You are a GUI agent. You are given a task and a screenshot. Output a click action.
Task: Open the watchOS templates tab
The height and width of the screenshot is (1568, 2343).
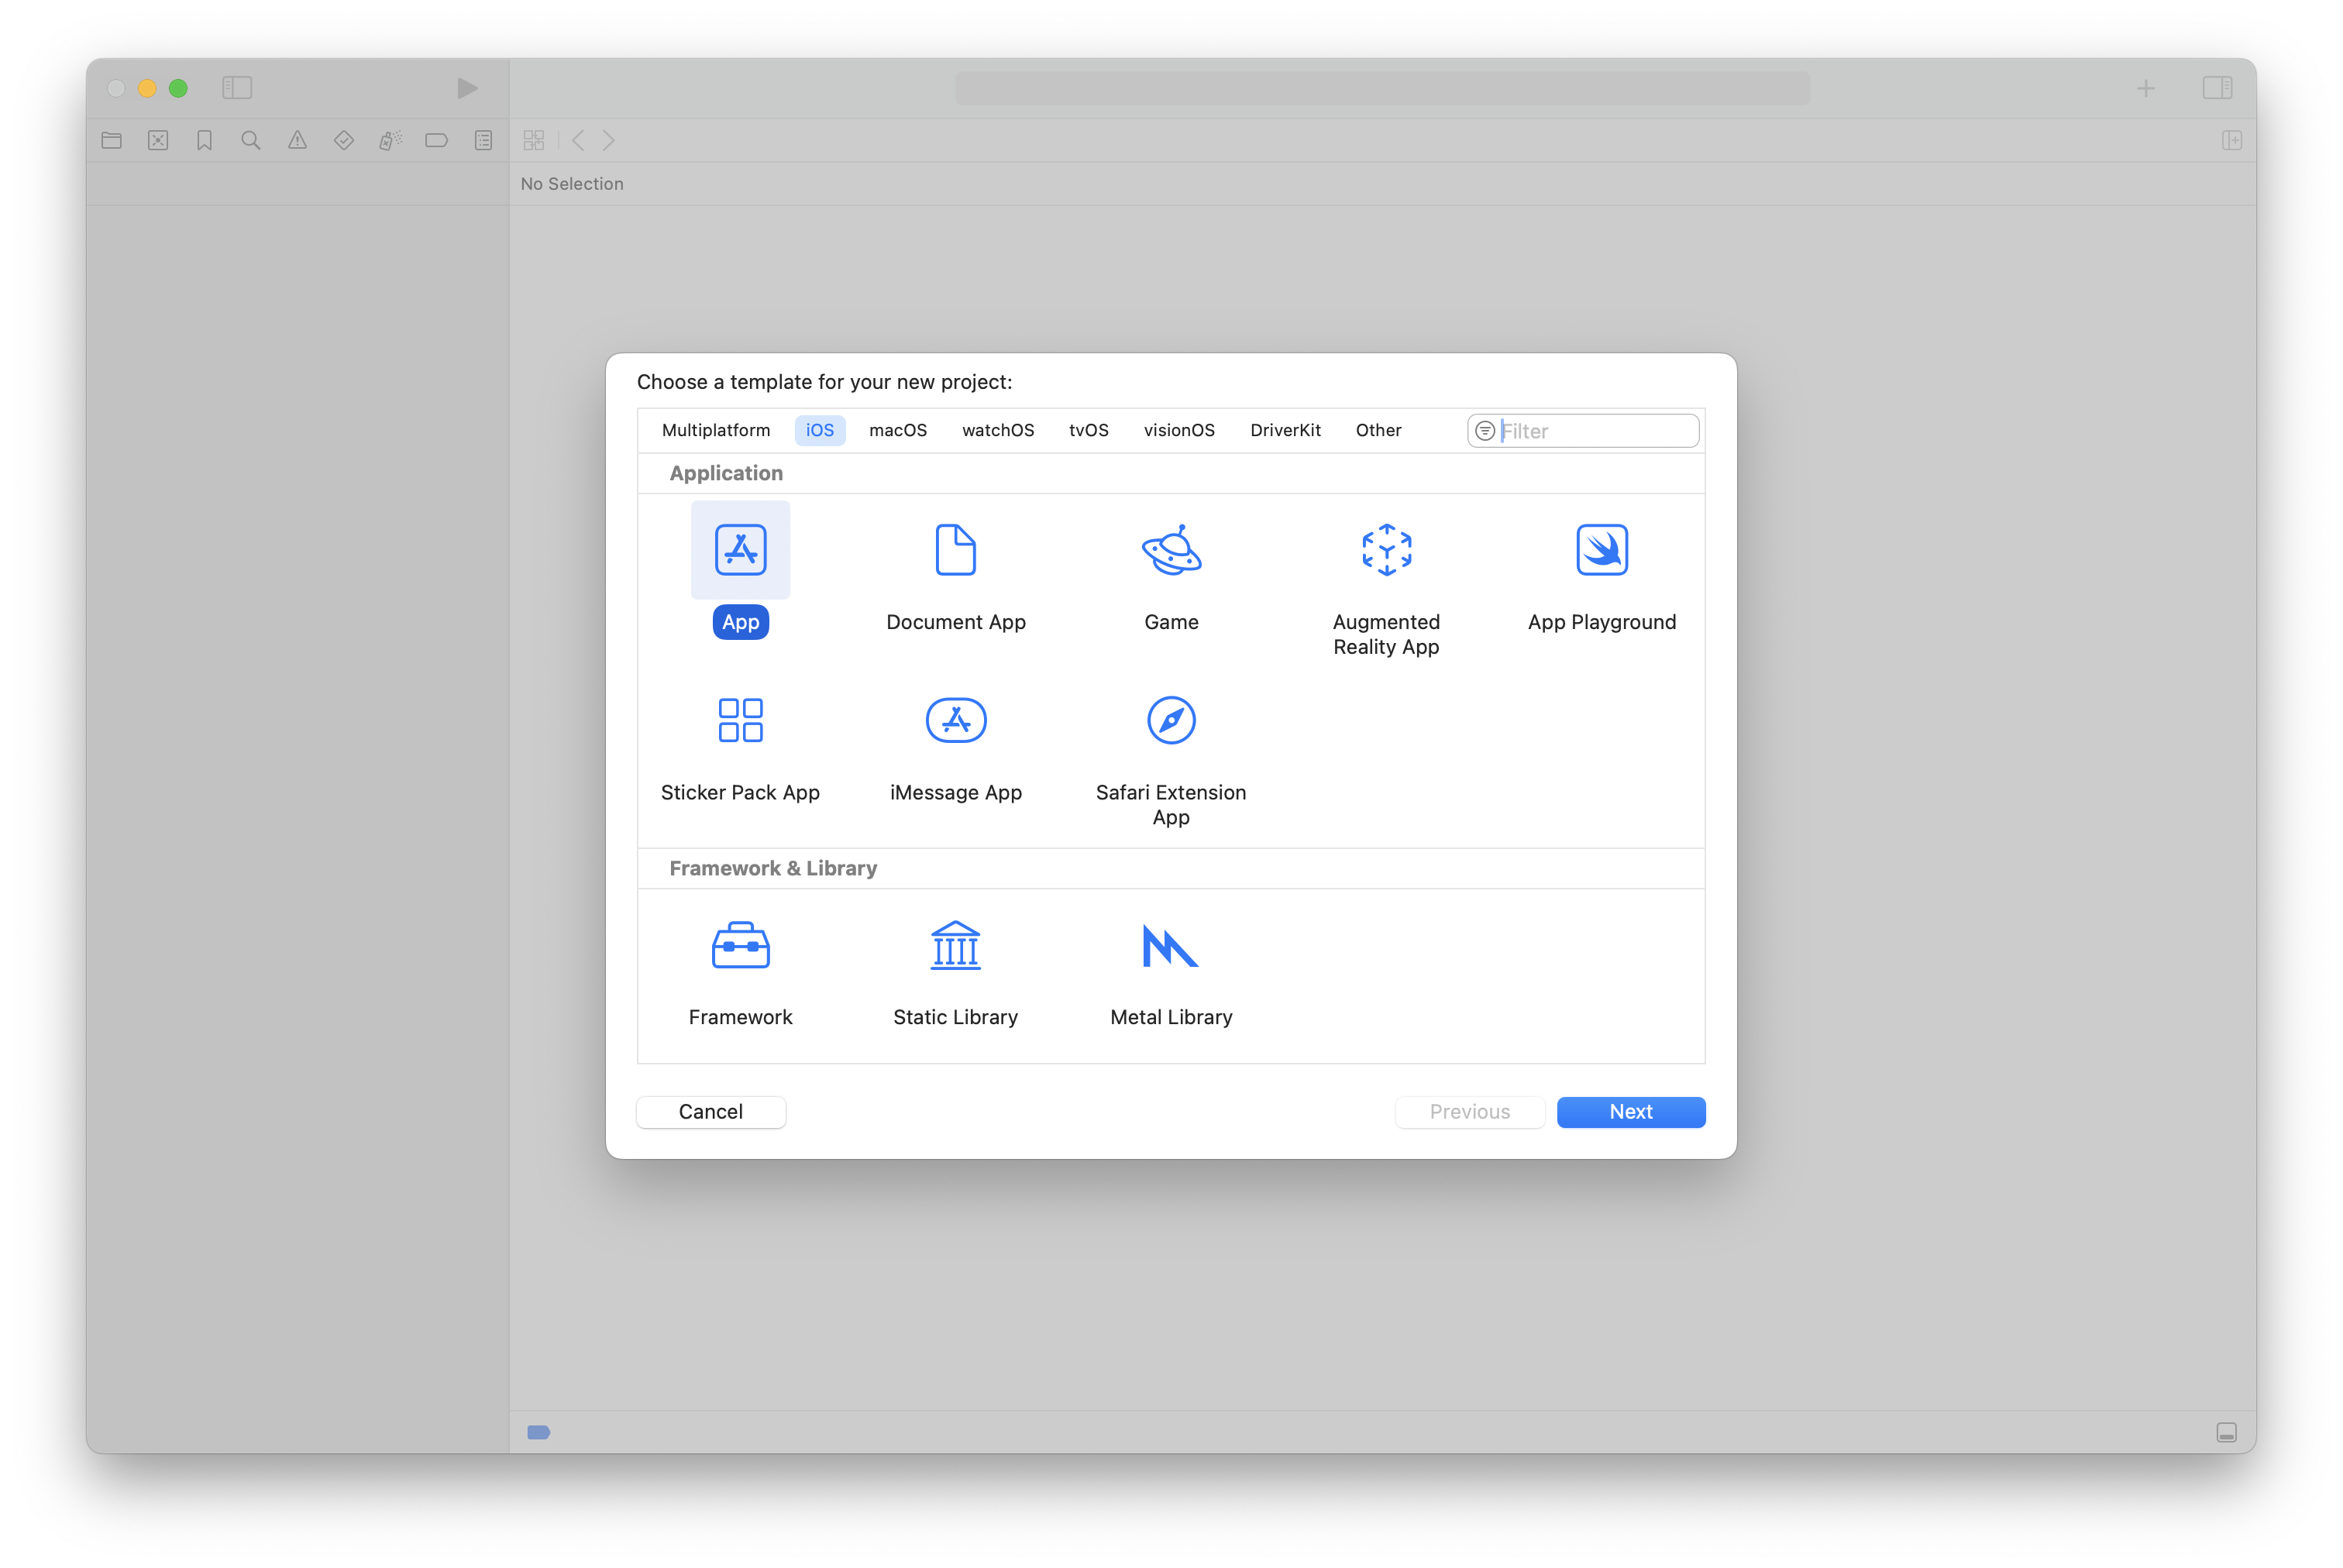click(x=997, y=430)
